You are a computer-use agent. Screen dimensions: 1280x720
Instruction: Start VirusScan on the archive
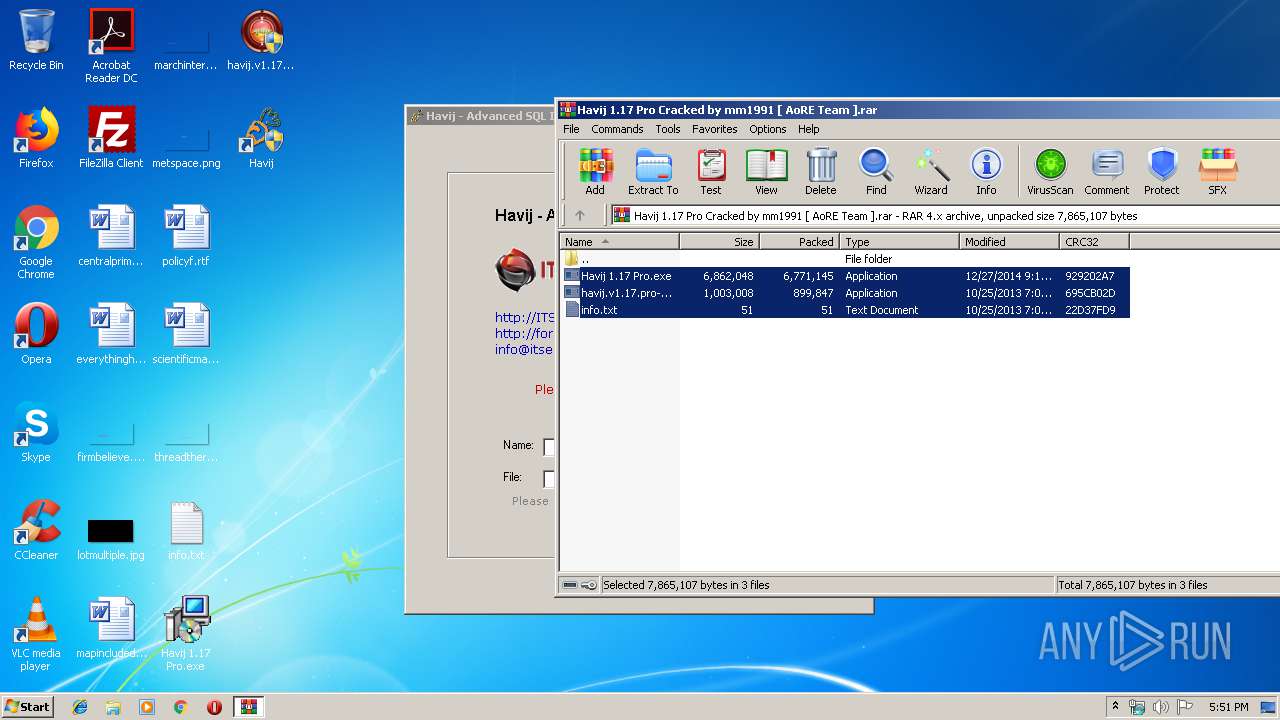point(1050,171)
